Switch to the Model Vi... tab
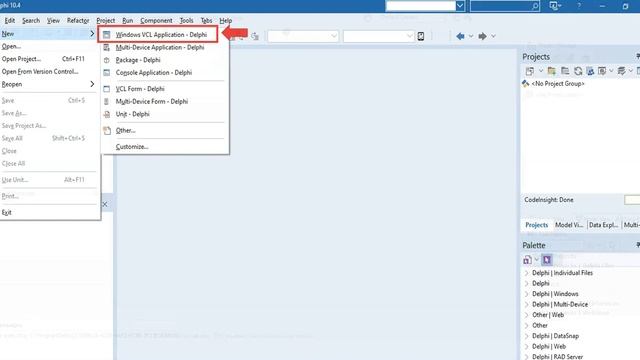The image size is (640, 360). [569, 225]
